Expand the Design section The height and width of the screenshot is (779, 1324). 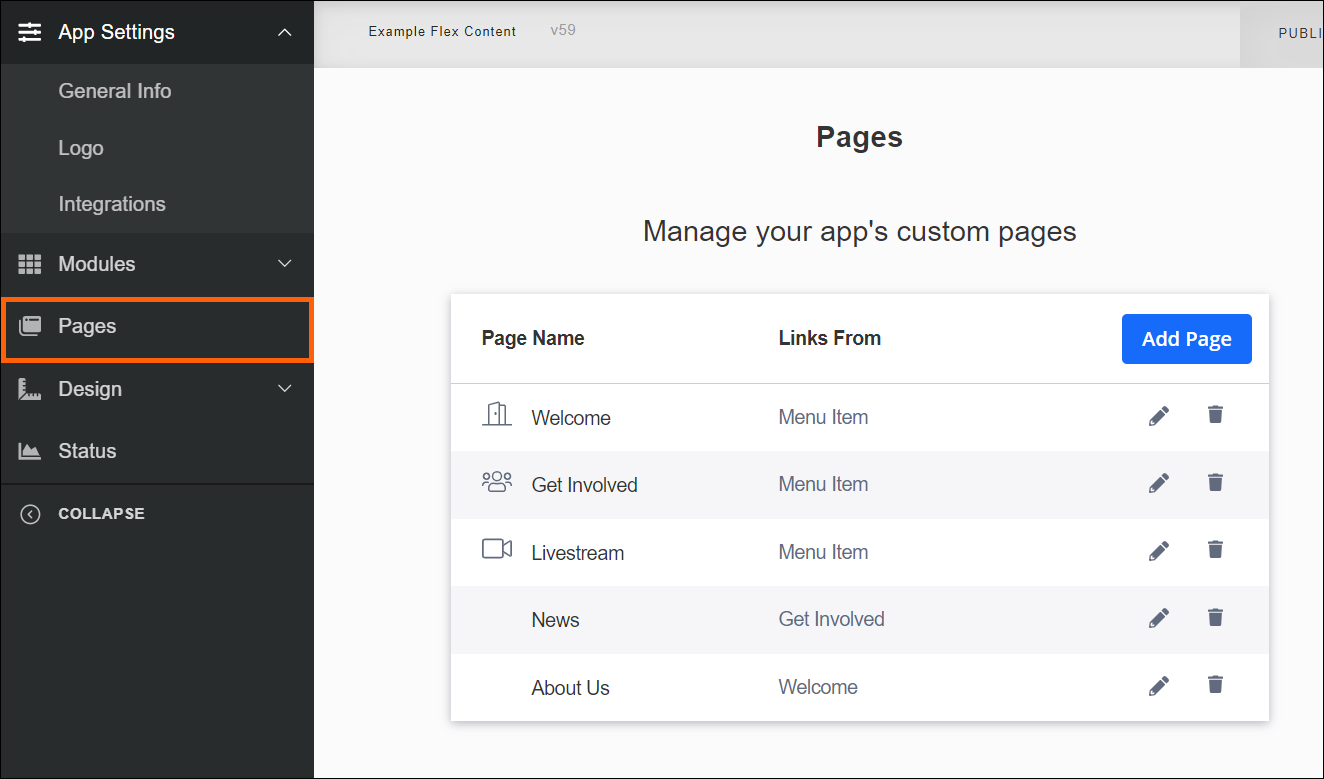coord(284,389)
